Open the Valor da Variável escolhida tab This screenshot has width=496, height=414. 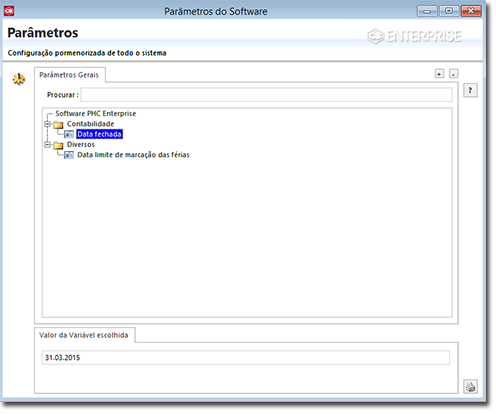84,335
